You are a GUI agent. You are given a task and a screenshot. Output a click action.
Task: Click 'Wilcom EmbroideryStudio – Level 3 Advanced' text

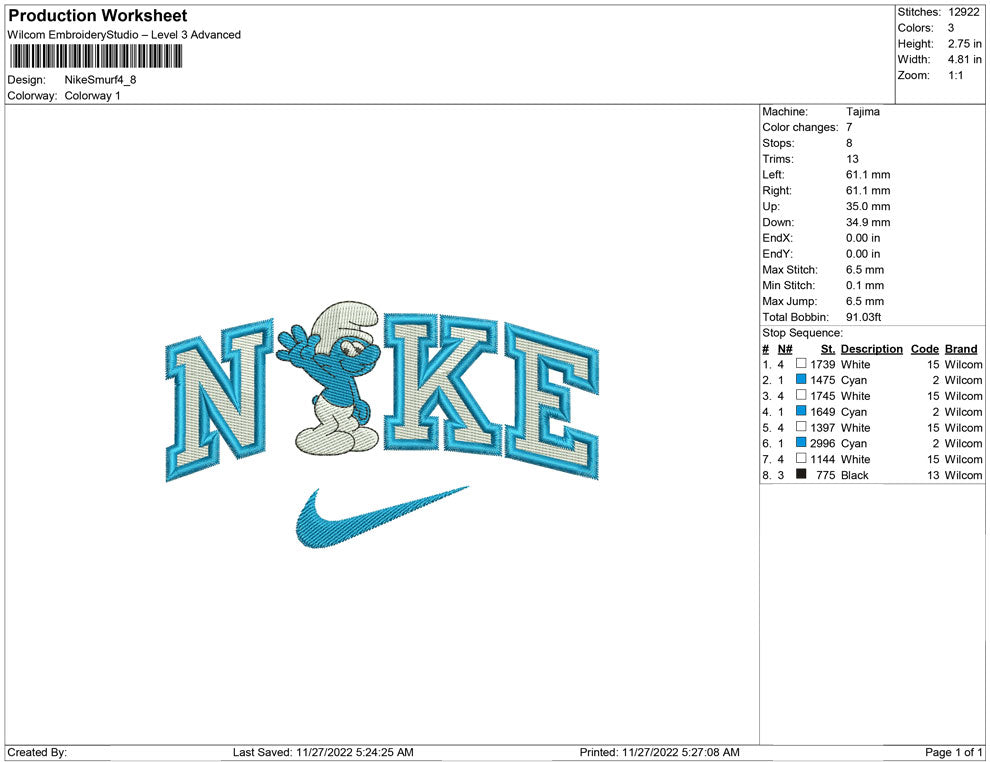click(x=124, y=35)
